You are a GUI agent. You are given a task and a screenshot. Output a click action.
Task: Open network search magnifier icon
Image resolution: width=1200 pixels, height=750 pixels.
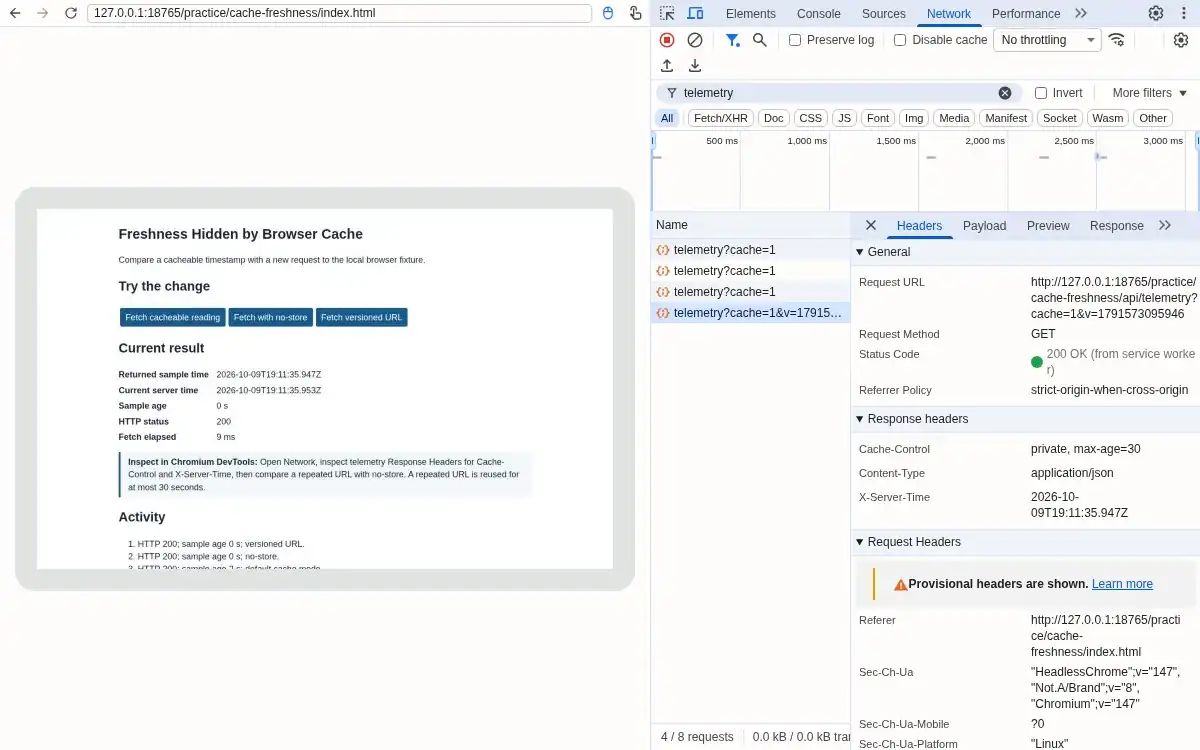point(760,40)
